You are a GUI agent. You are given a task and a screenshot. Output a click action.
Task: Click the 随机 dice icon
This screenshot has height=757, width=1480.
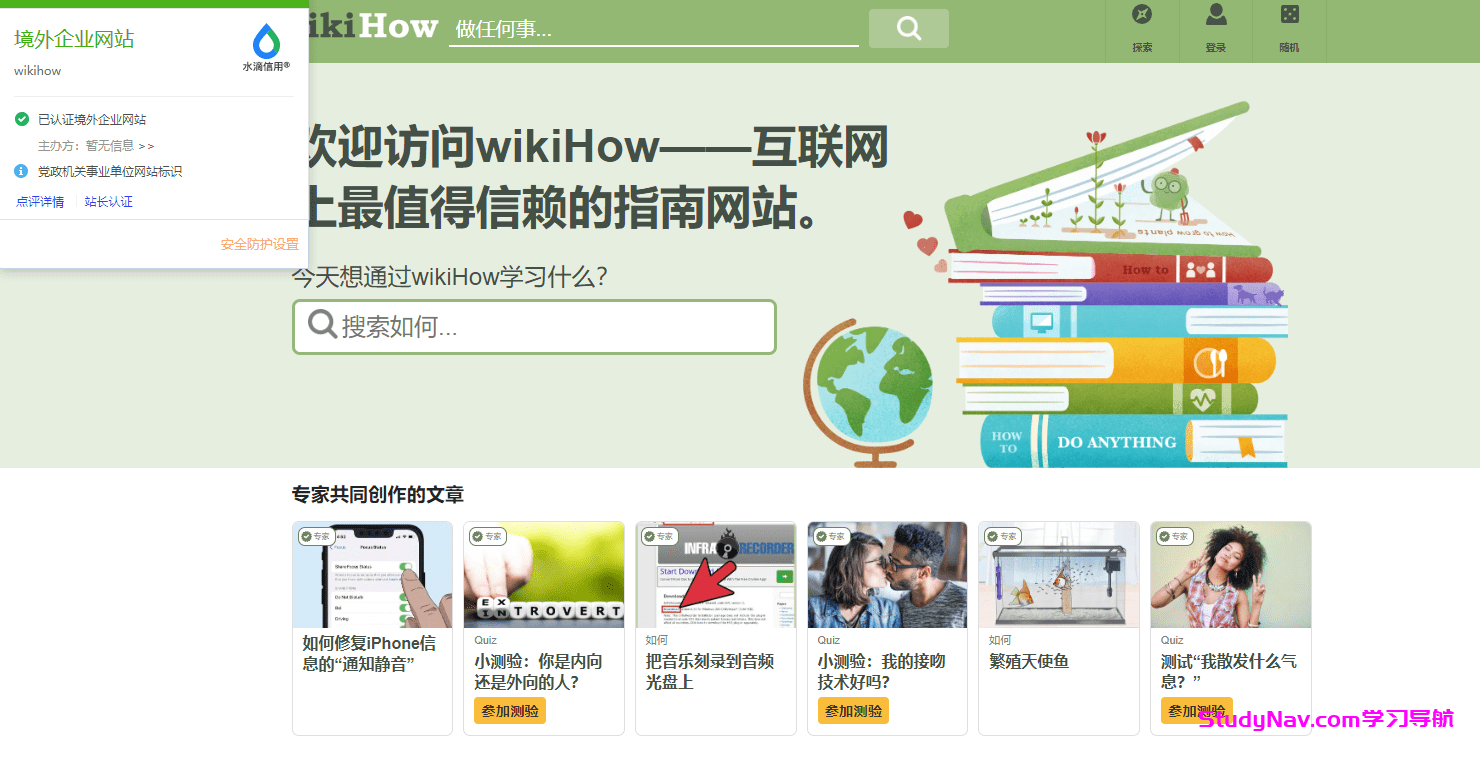[x=1290, y=14]
